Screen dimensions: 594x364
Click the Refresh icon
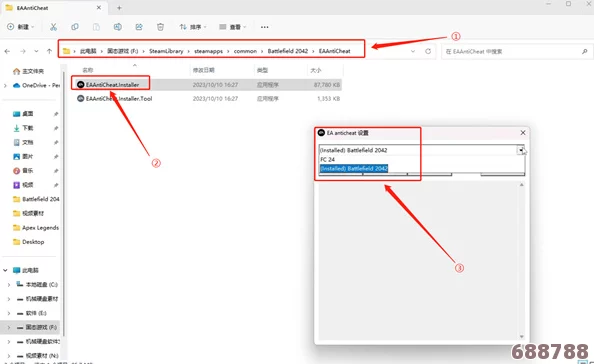point(428,51)
